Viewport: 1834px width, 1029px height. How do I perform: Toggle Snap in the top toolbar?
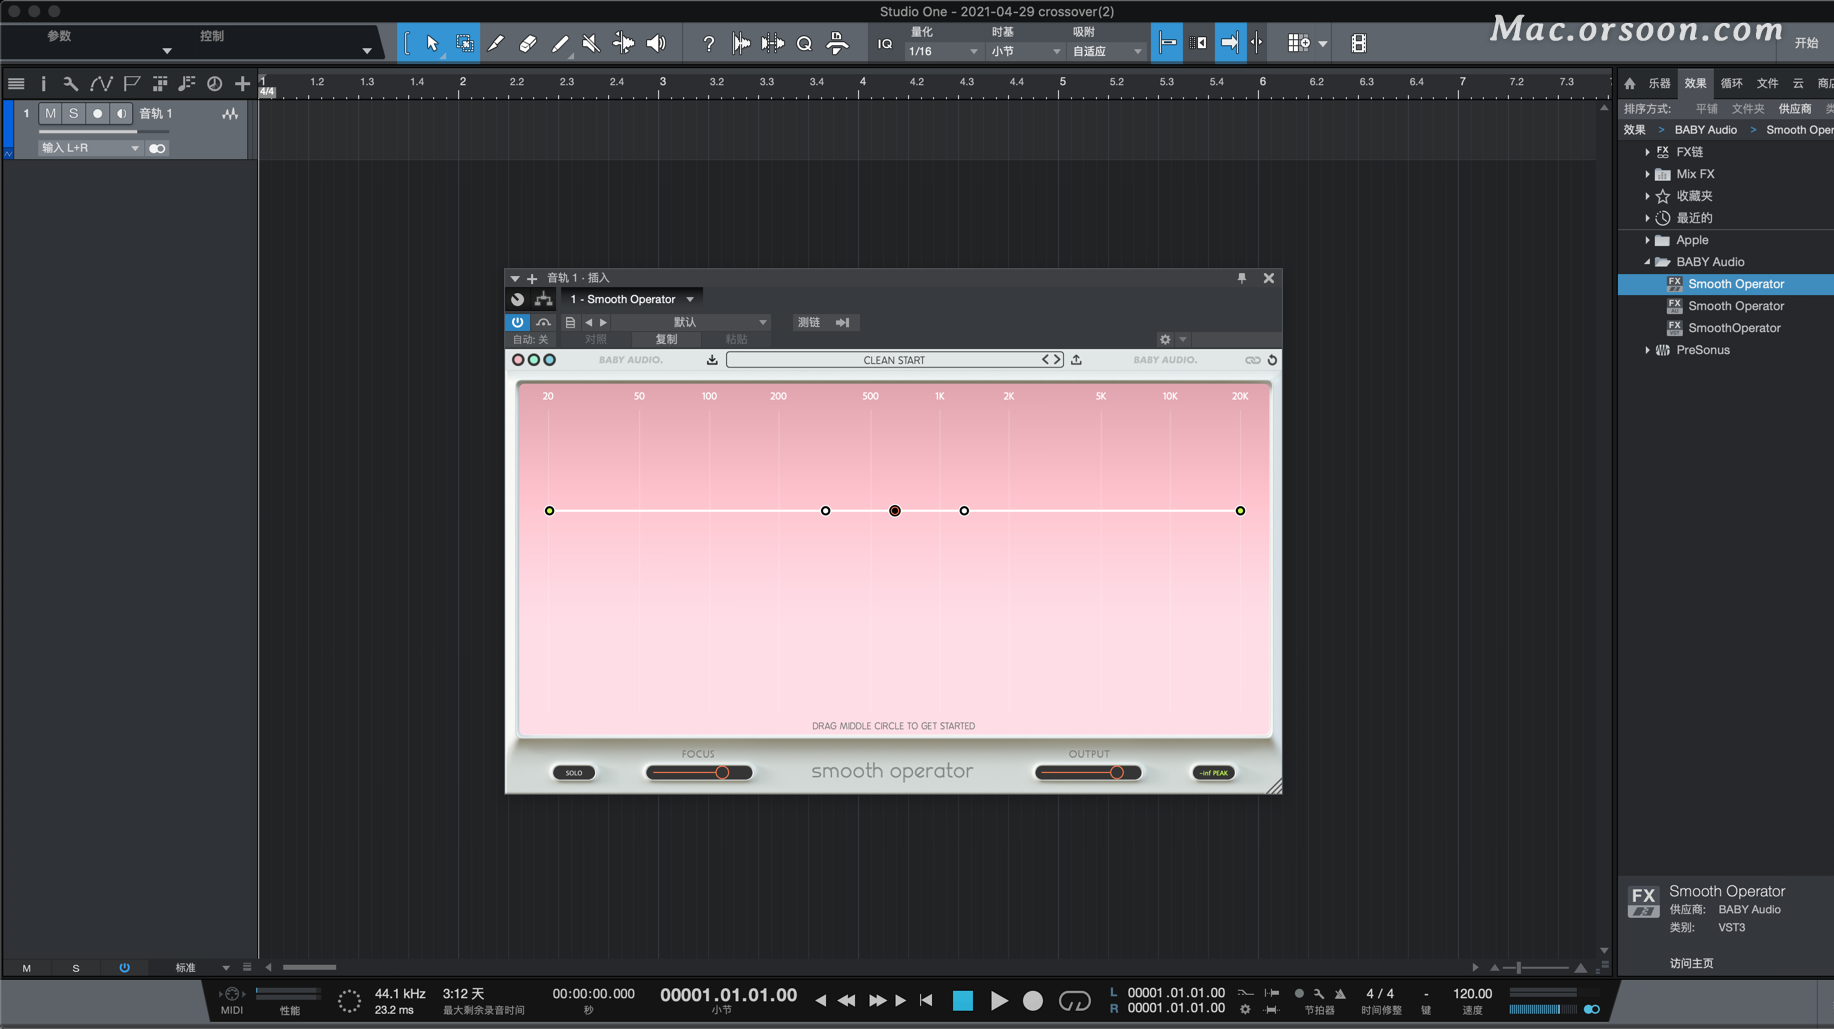click(1167, 43)
